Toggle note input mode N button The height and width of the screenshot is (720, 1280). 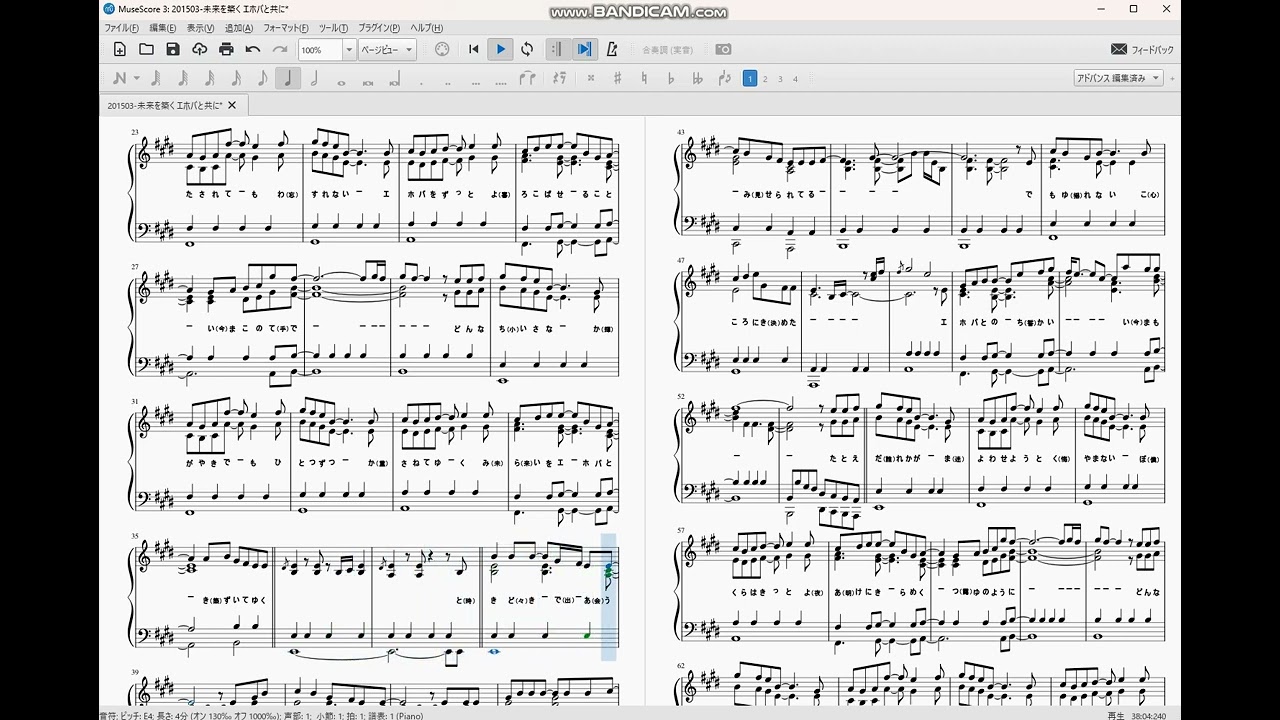120,78
